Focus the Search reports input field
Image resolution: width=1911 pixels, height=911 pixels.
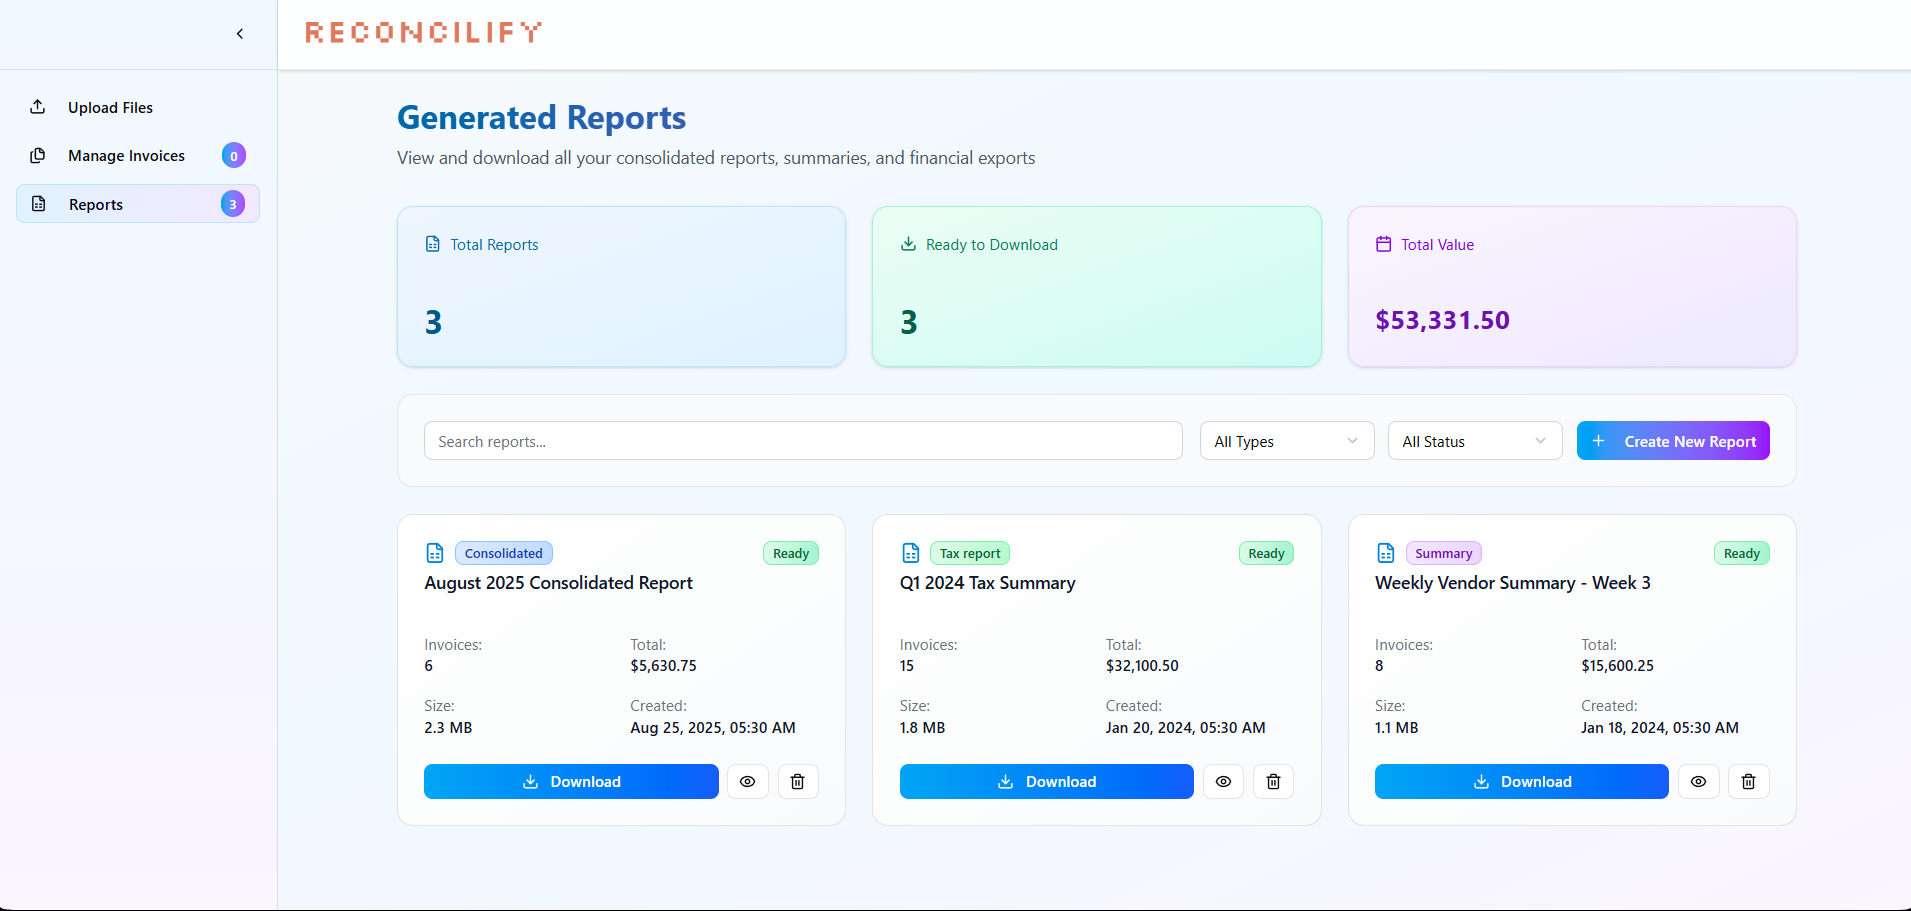click(803, 441)
